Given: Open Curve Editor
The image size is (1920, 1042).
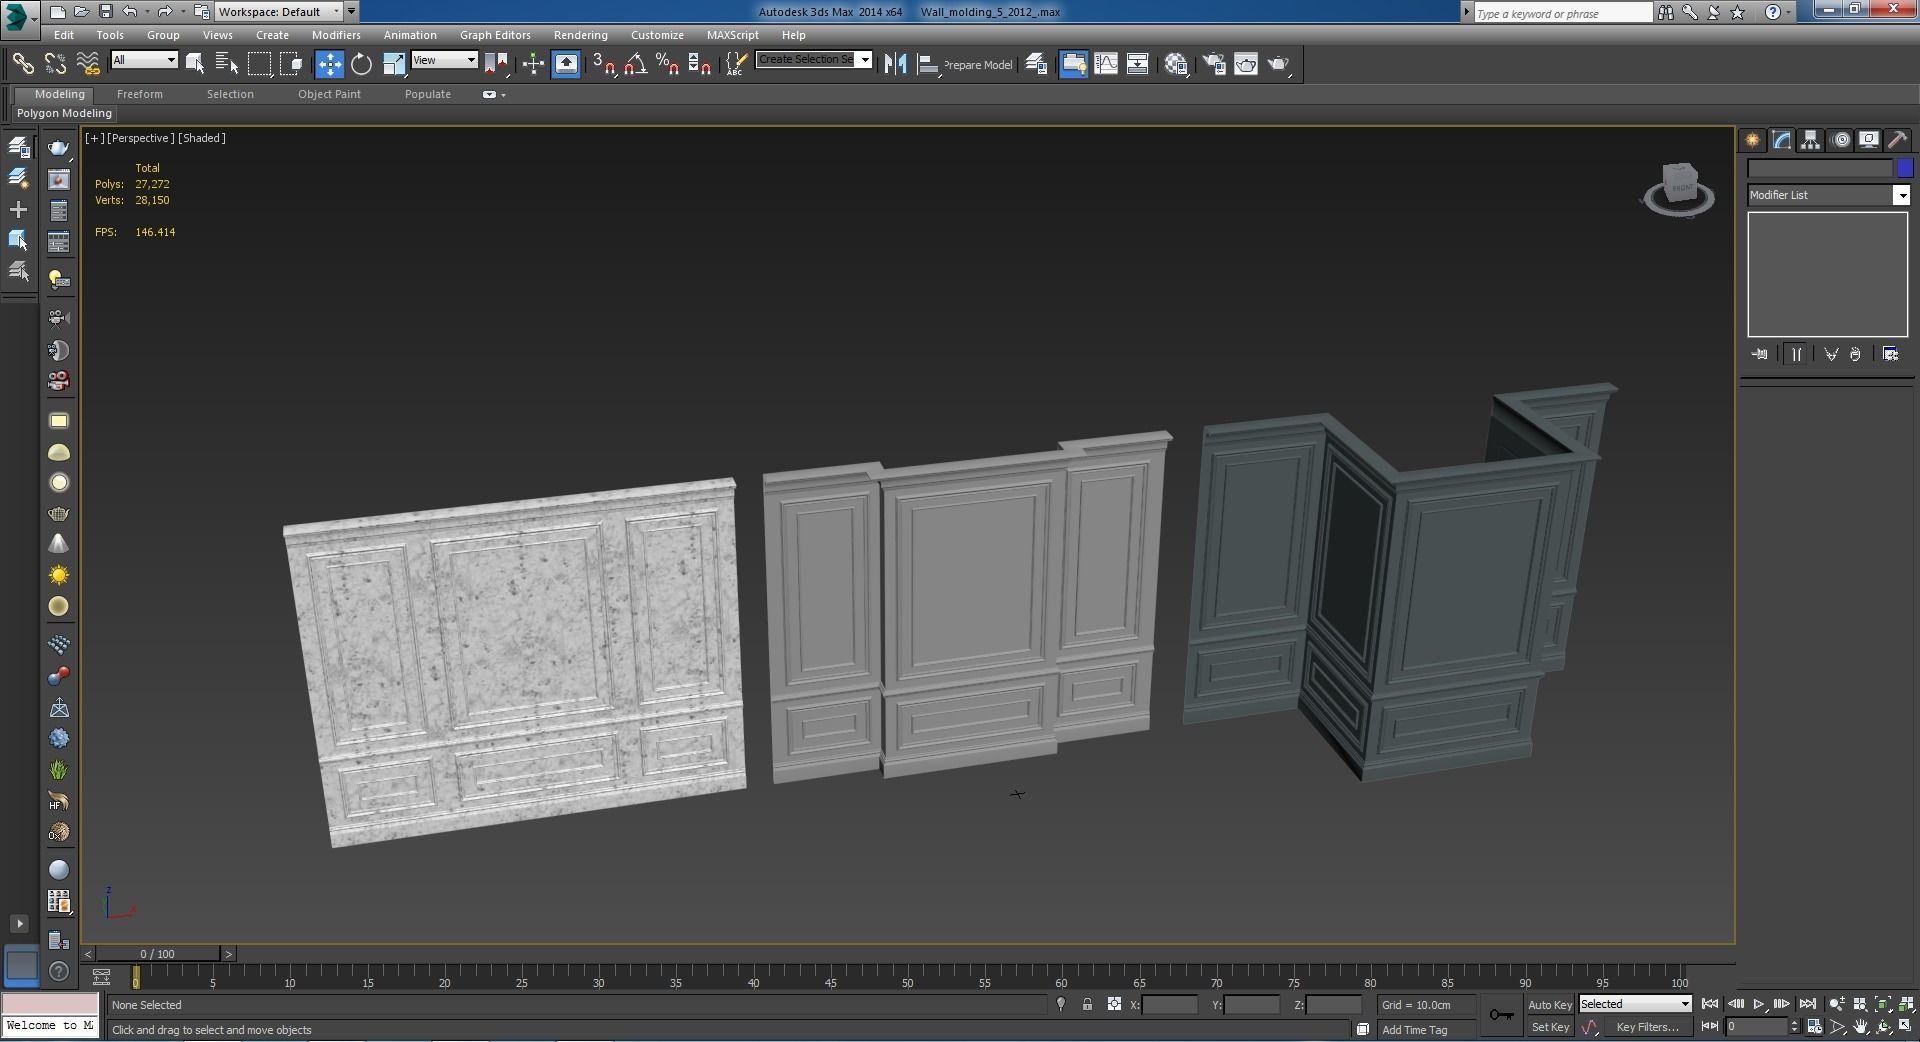Looking at the screenshot, I should (1106, 64).
